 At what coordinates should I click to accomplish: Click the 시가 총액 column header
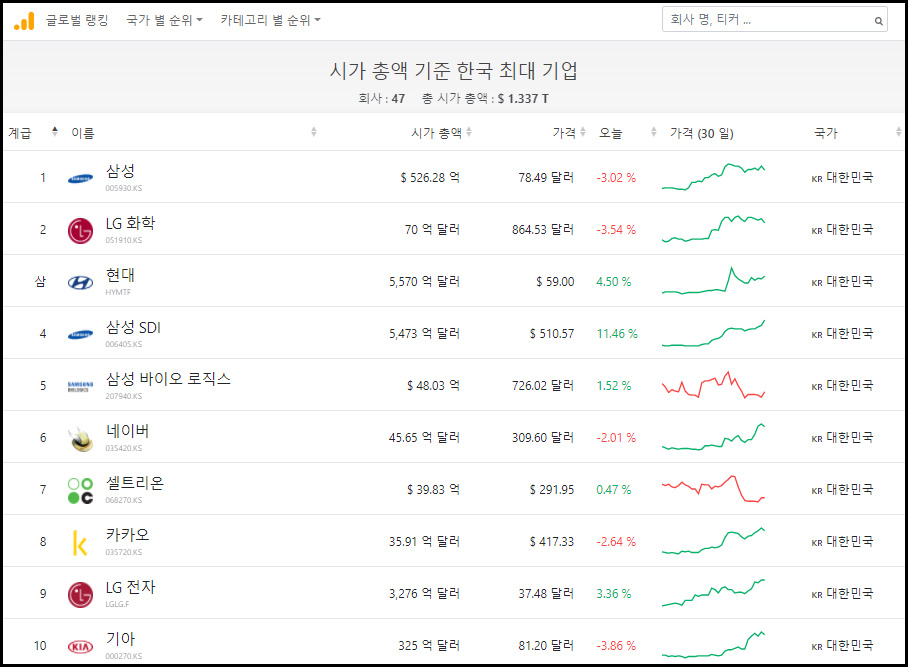pos(437,133)
